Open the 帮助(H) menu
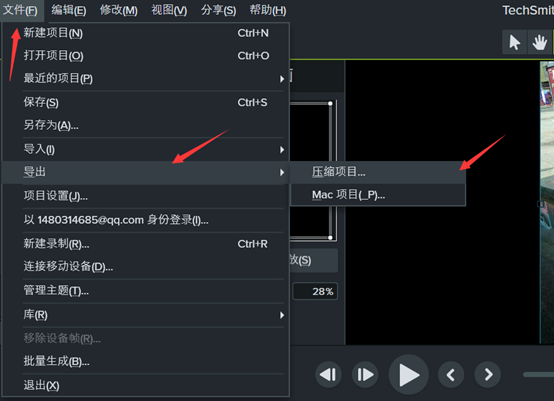 [268, 11]
